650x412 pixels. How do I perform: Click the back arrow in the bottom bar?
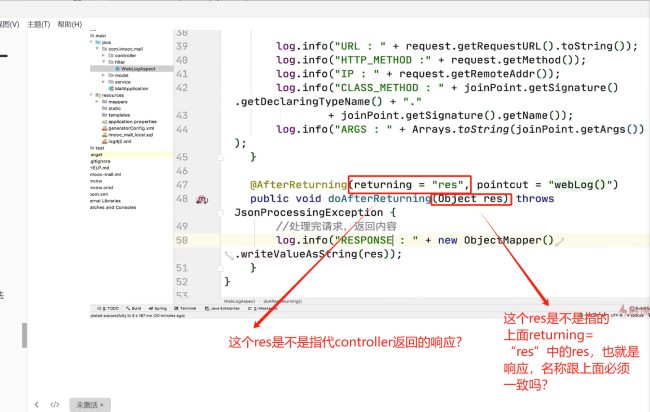point(36,404)
